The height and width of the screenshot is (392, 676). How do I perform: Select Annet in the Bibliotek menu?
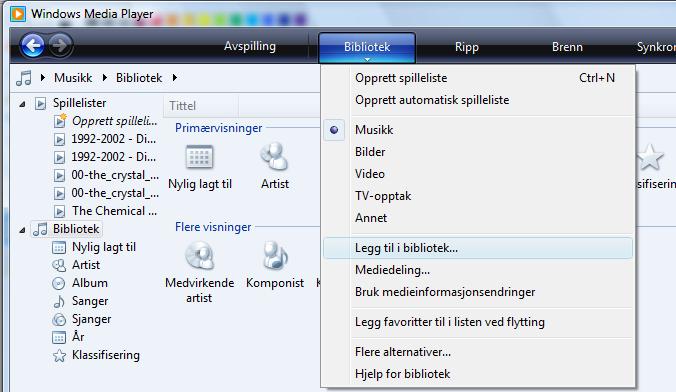[x=478, y=218]
